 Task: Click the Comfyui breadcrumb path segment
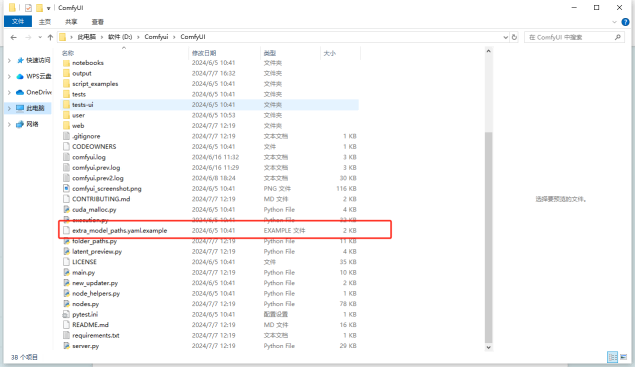point(156,37)
